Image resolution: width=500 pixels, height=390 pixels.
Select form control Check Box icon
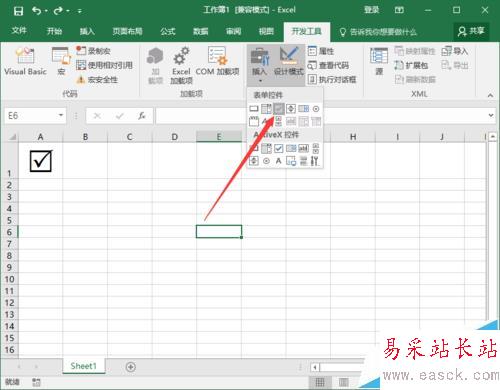point(278,109)
